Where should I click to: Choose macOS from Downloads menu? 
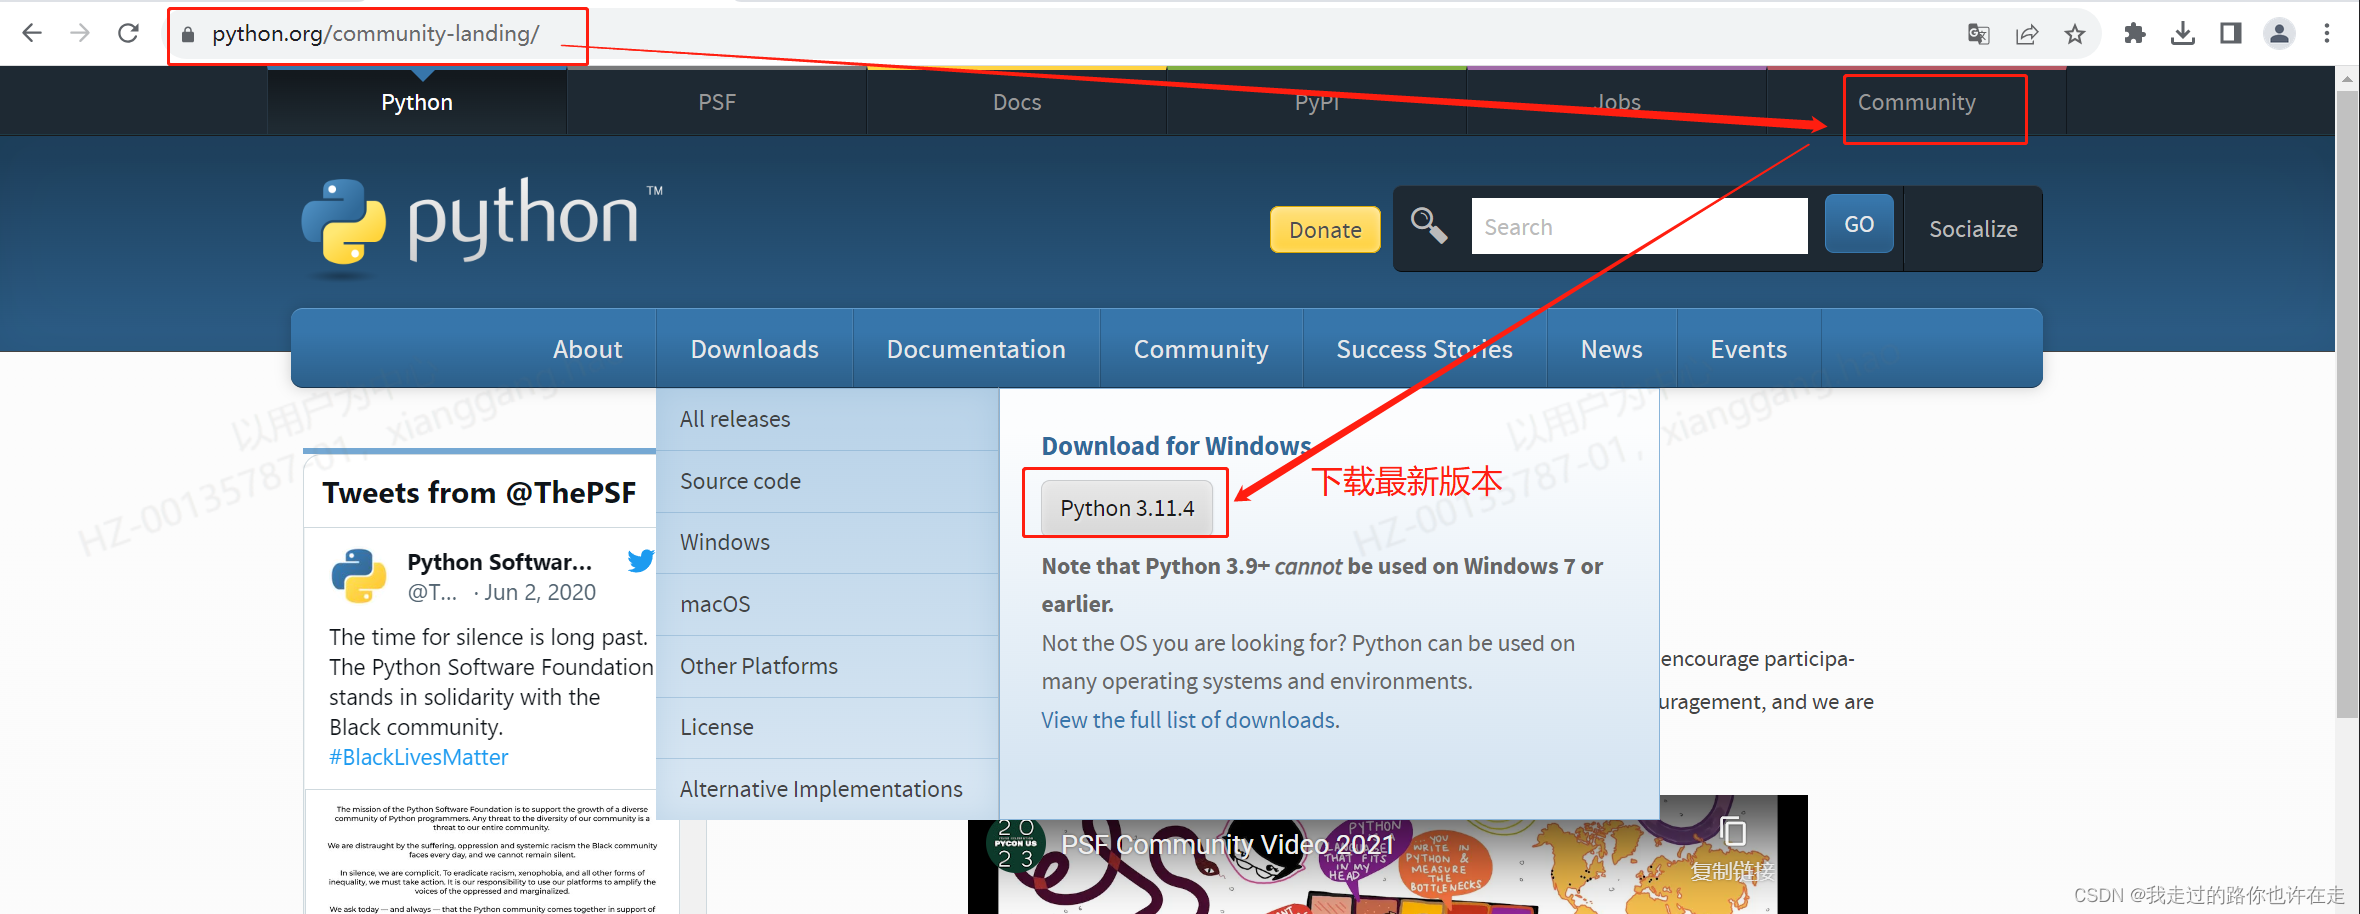pyautogui.click(x=827, y=604)
